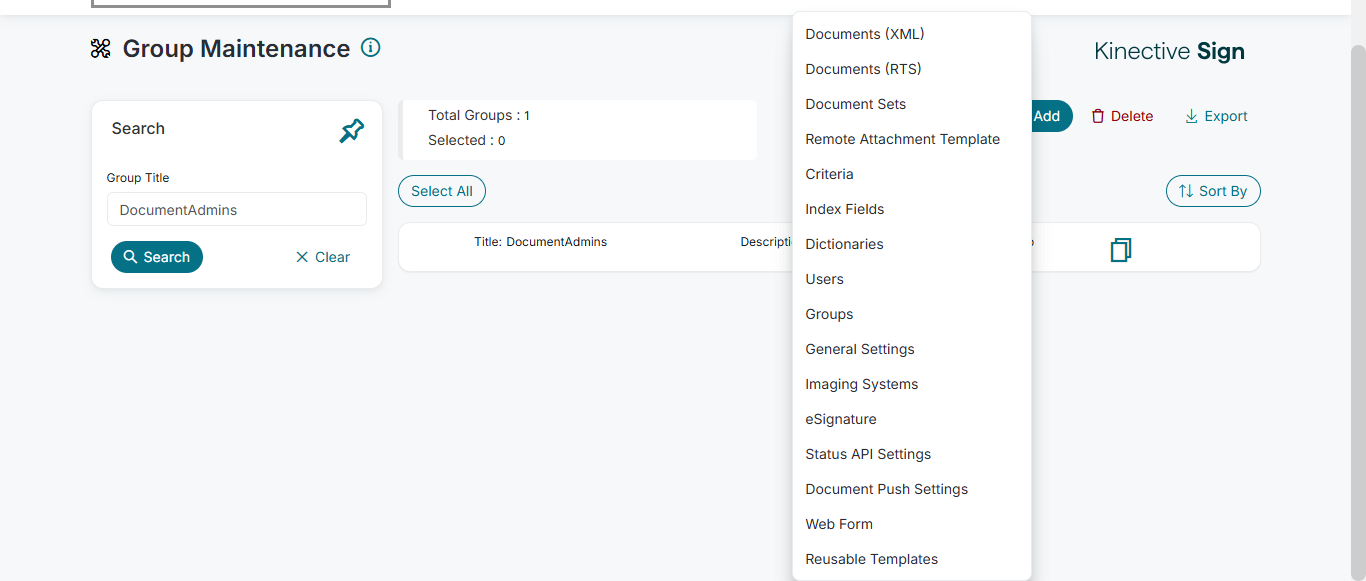
Task: Click the Add button
Action: [1050, 116]
